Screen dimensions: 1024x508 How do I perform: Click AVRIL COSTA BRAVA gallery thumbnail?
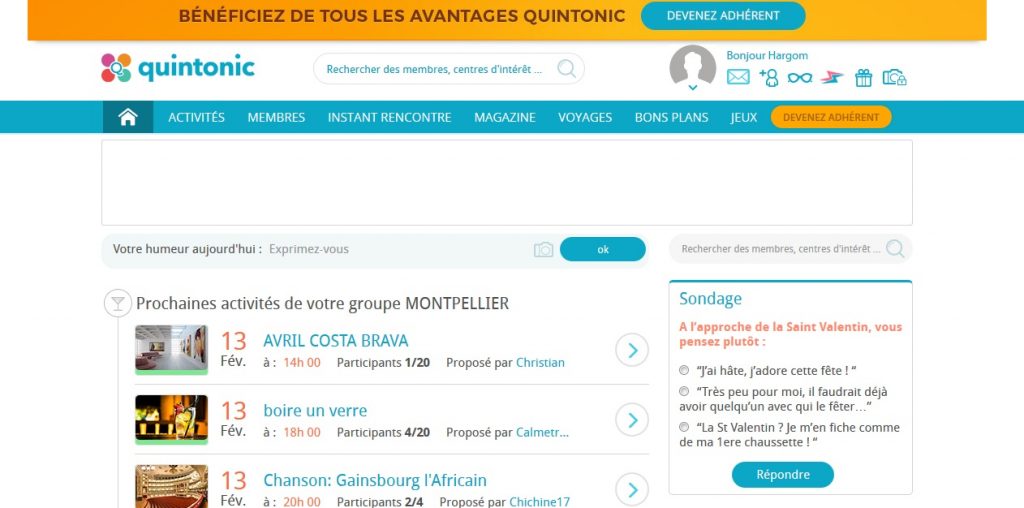coord(171,349)
